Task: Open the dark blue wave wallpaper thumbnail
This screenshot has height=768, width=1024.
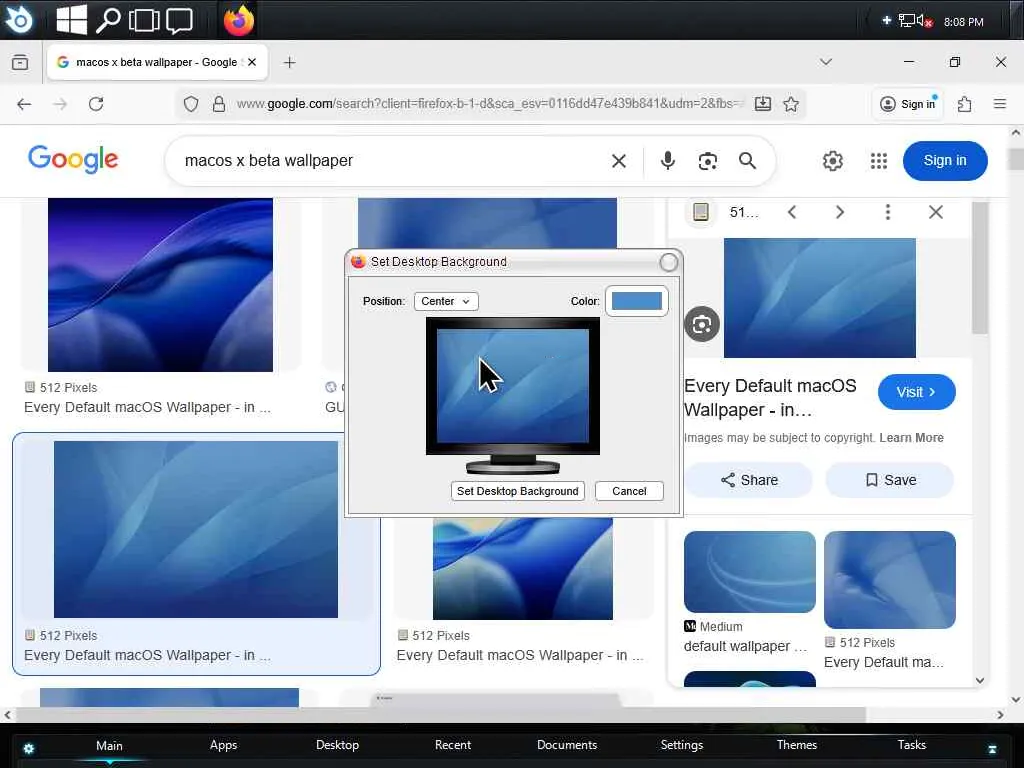Action: 160,285
